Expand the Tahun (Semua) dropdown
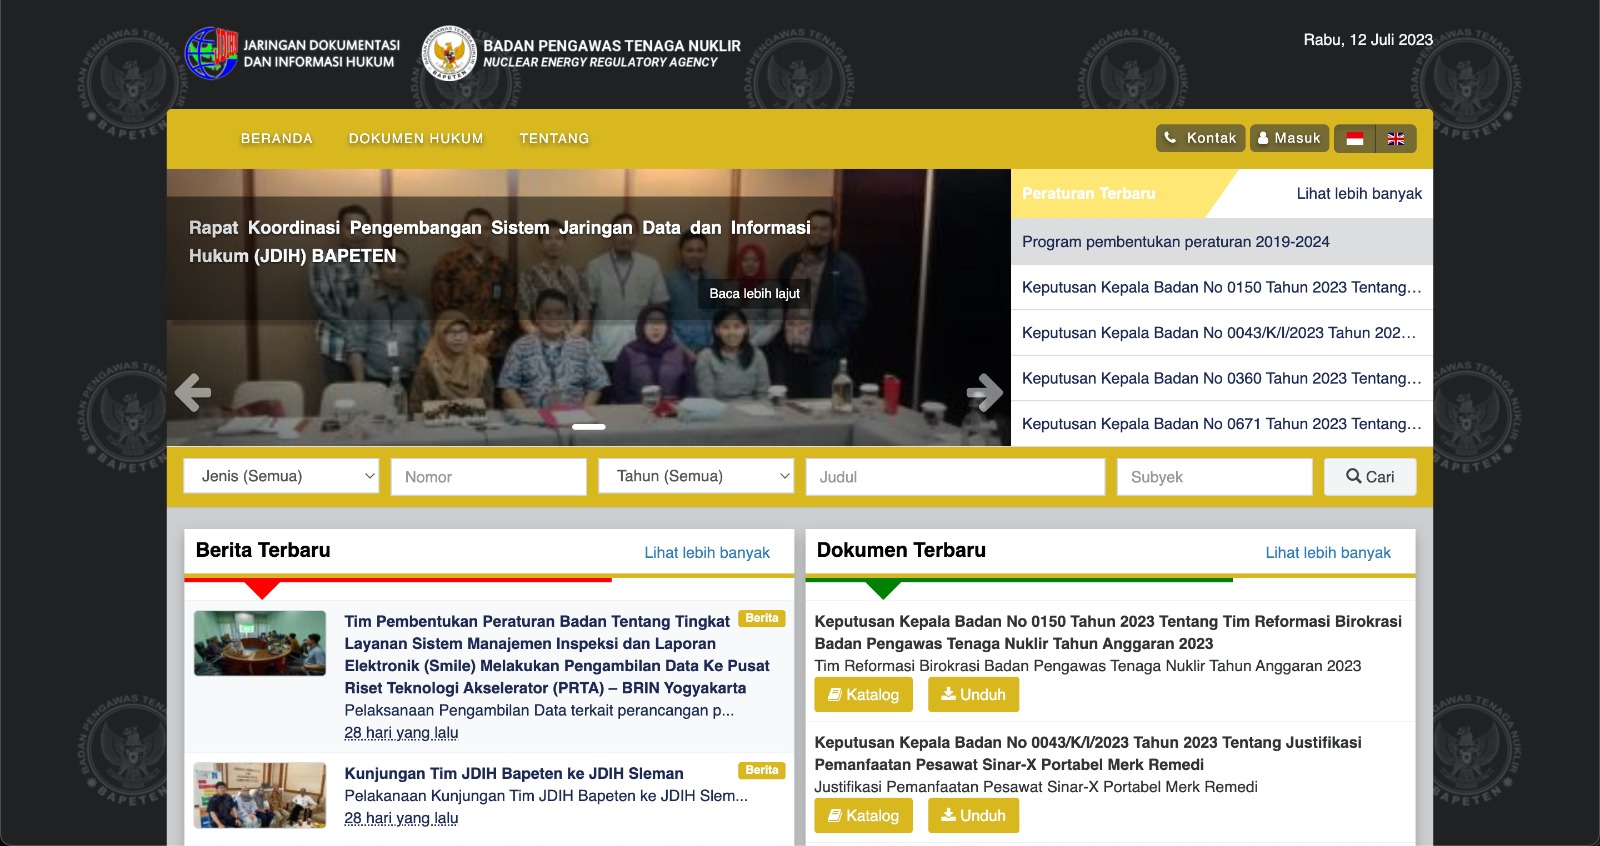The image size is (1600, 846). (696, 476)
